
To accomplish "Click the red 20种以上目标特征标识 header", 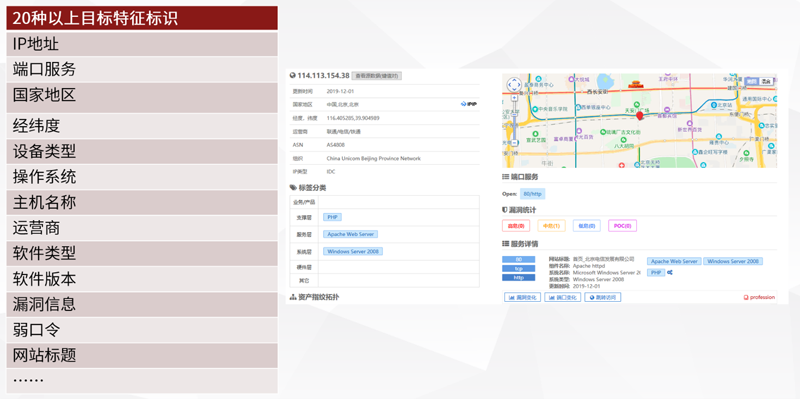I will (x=142, y=18).
